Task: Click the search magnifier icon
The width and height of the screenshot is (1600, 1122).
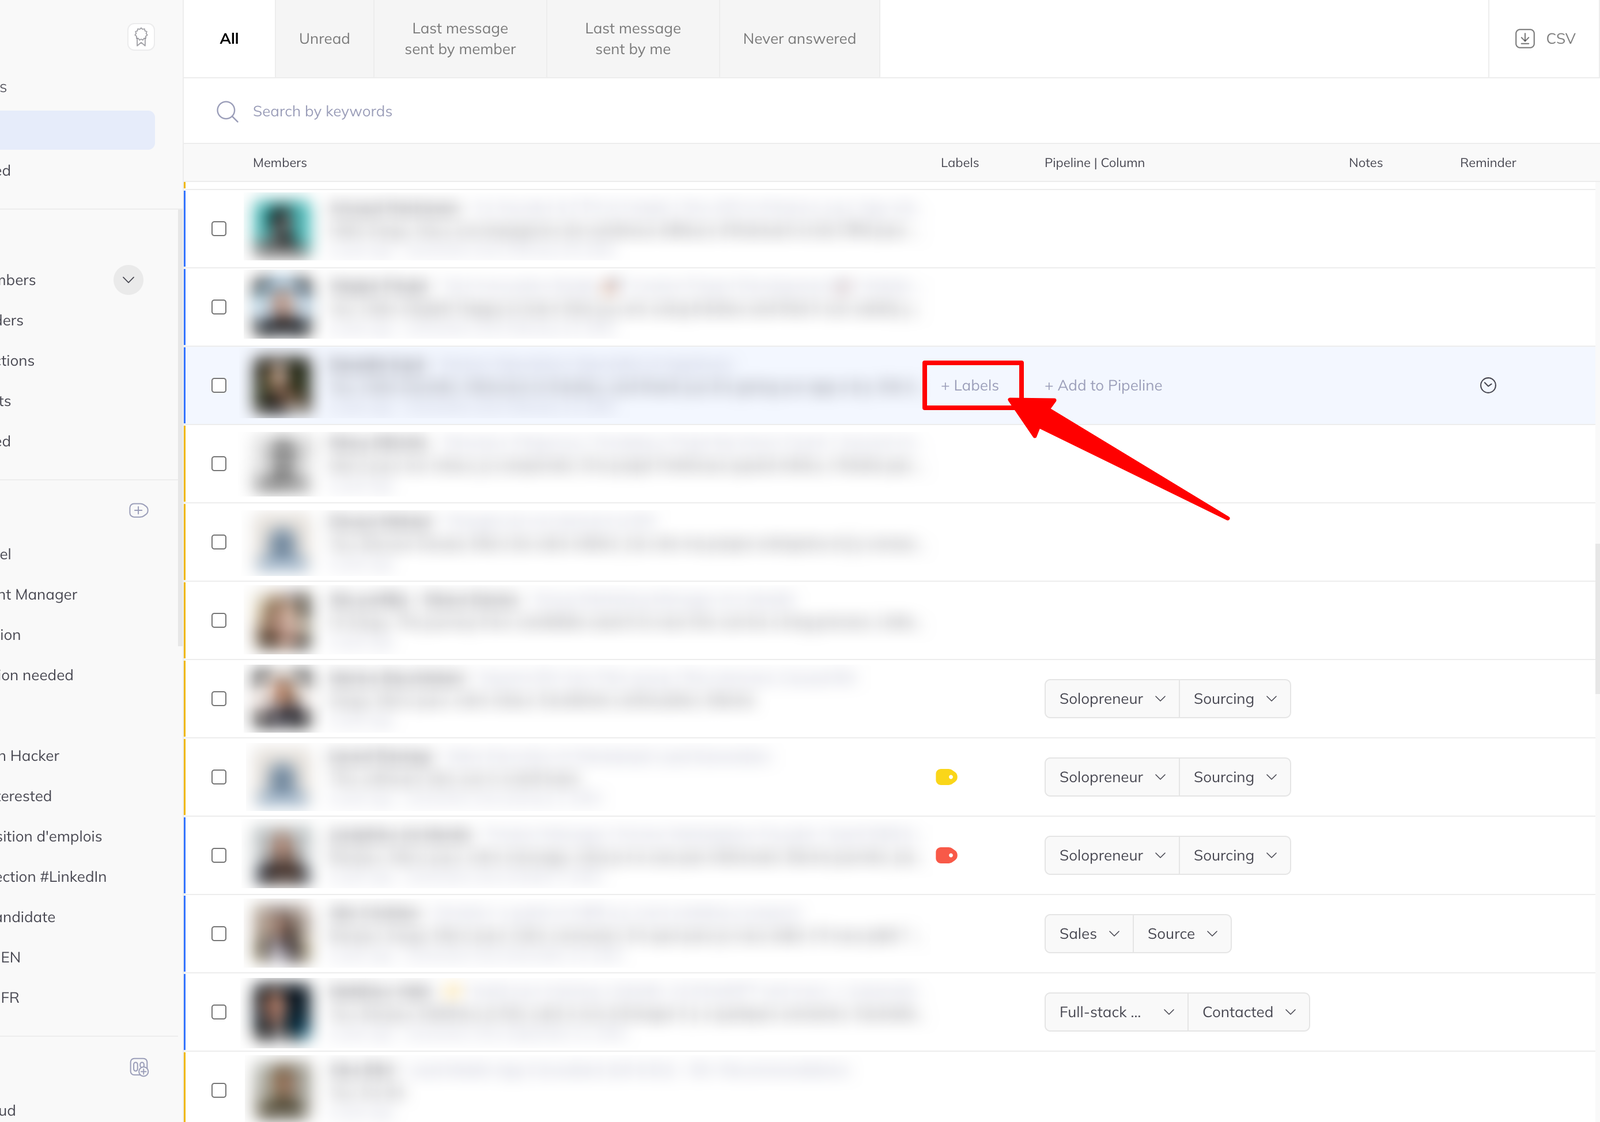Action: tap(227, 111)
